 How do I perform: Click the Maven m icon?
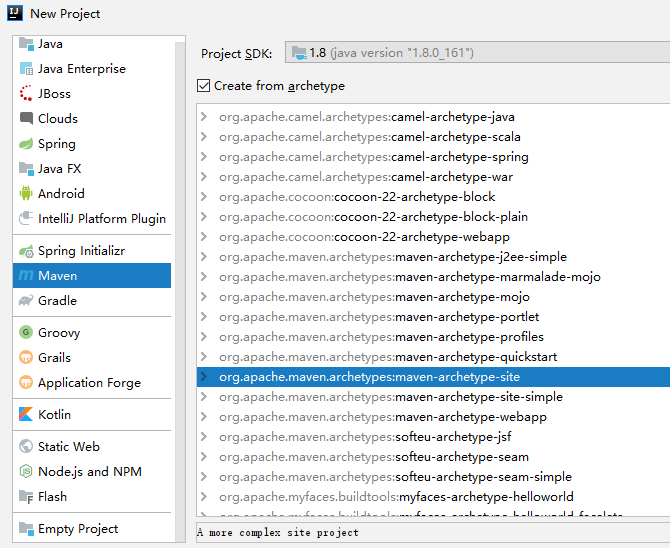(x=26, y=276)
